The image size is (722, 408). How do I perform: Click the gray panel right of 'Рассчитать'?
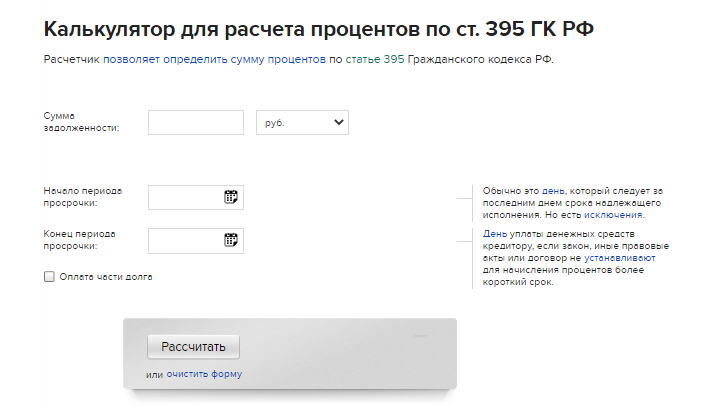pyautogui.click(x=350, y=348)
